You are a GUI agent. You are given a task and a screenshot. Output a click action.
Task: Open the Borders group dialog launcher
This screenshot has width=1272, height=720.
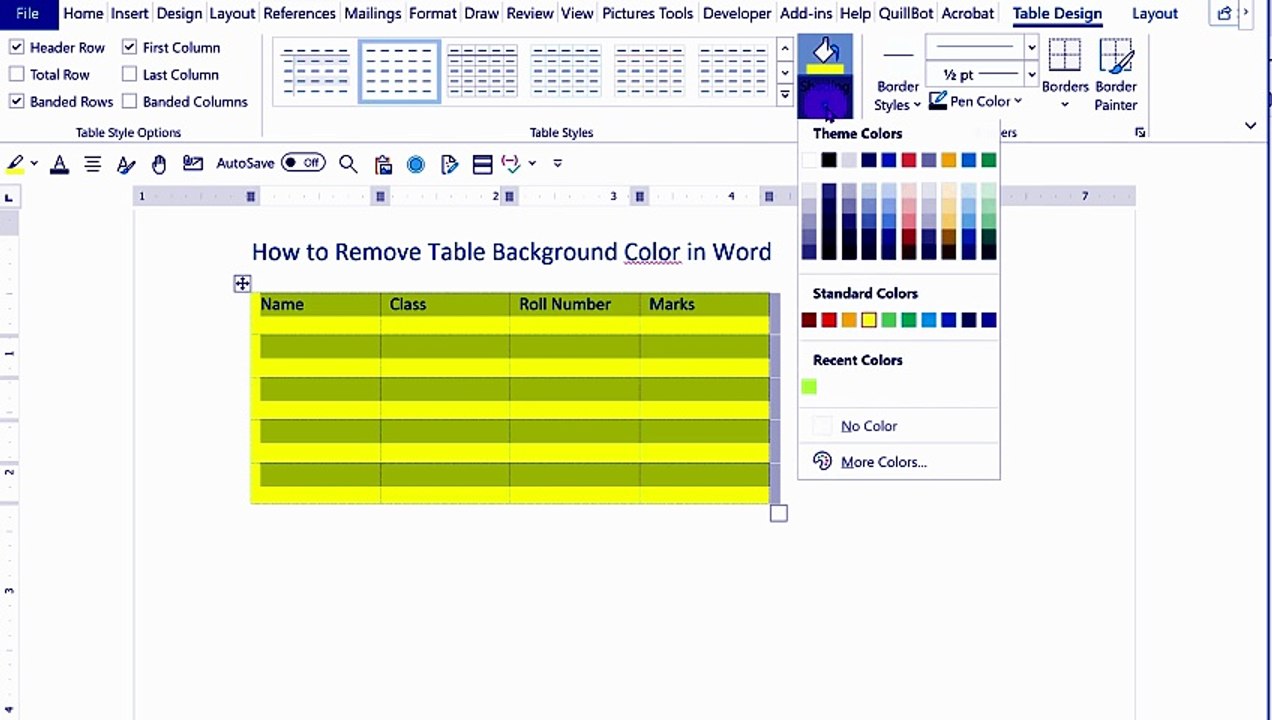(x=1140, y=132)
